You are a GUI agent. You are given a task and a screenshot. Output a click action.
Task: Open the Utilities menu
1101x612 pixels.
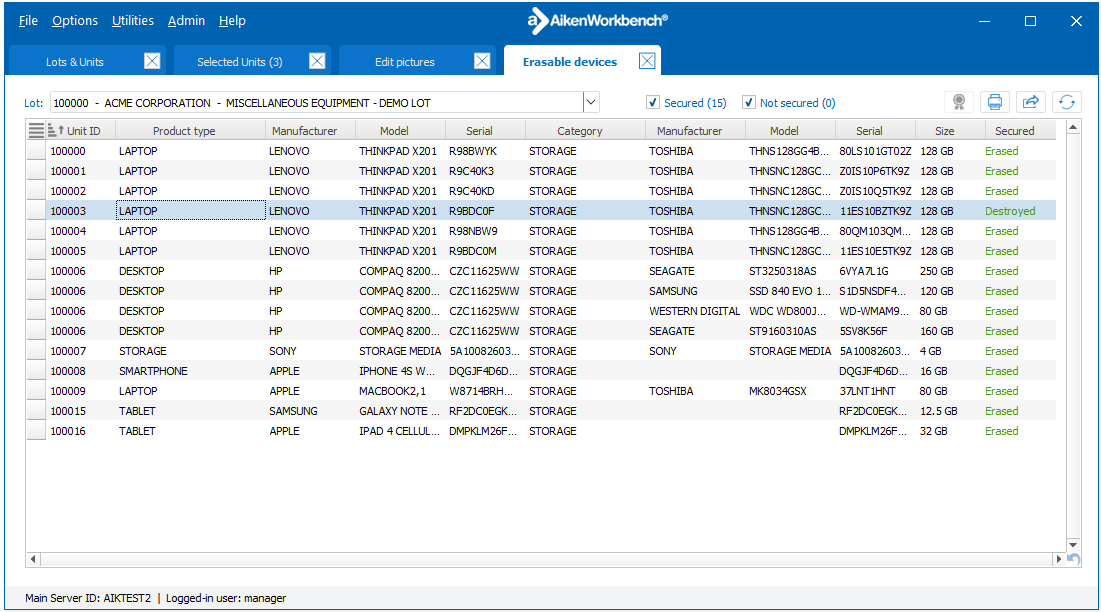pos(133,21)
